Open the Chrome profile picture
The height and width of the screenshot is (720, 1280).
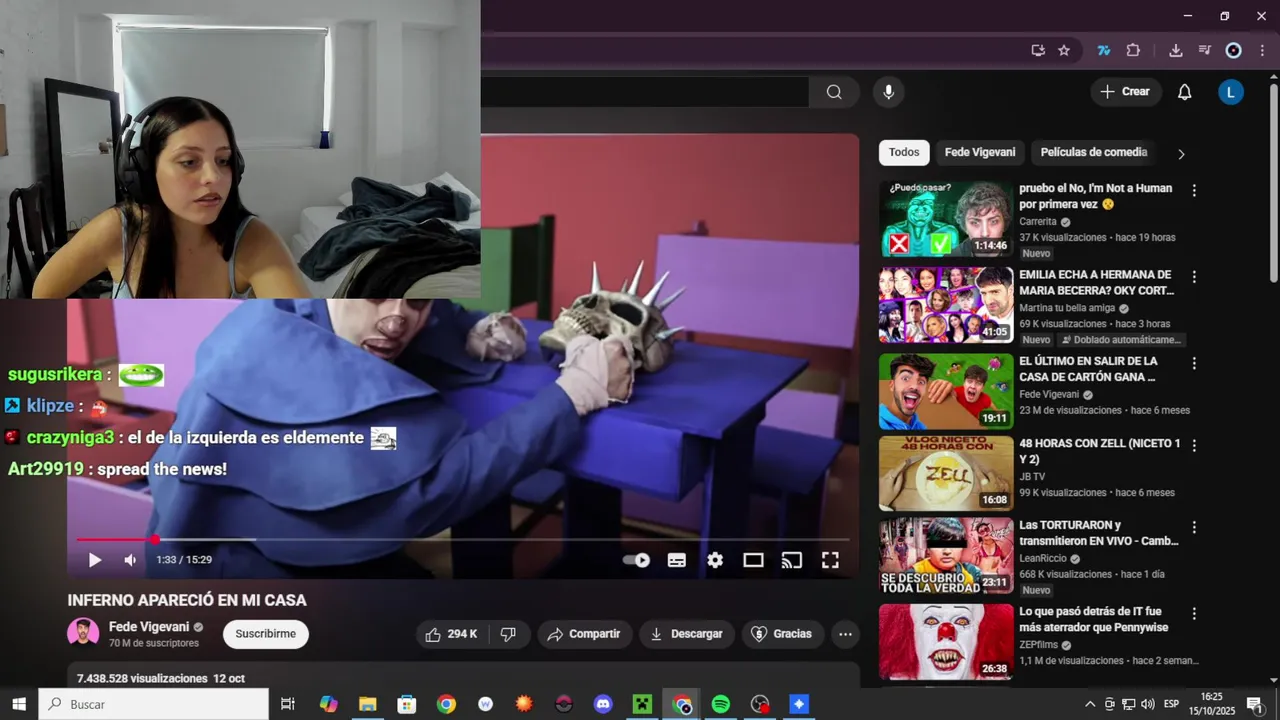pos(1234,50)
